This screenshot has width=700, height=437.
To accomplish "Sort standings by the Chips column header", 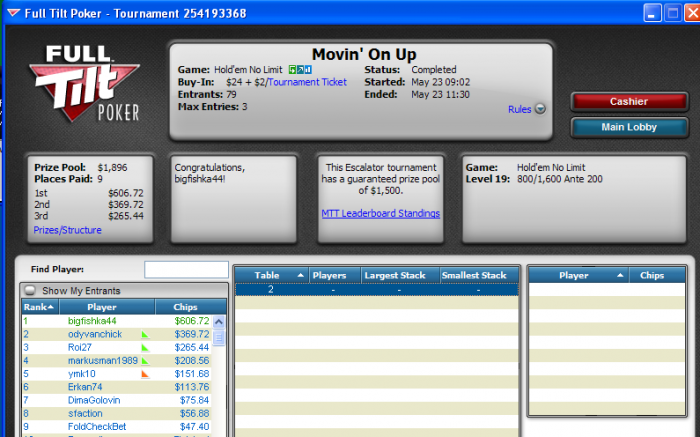I will (191, 307).
